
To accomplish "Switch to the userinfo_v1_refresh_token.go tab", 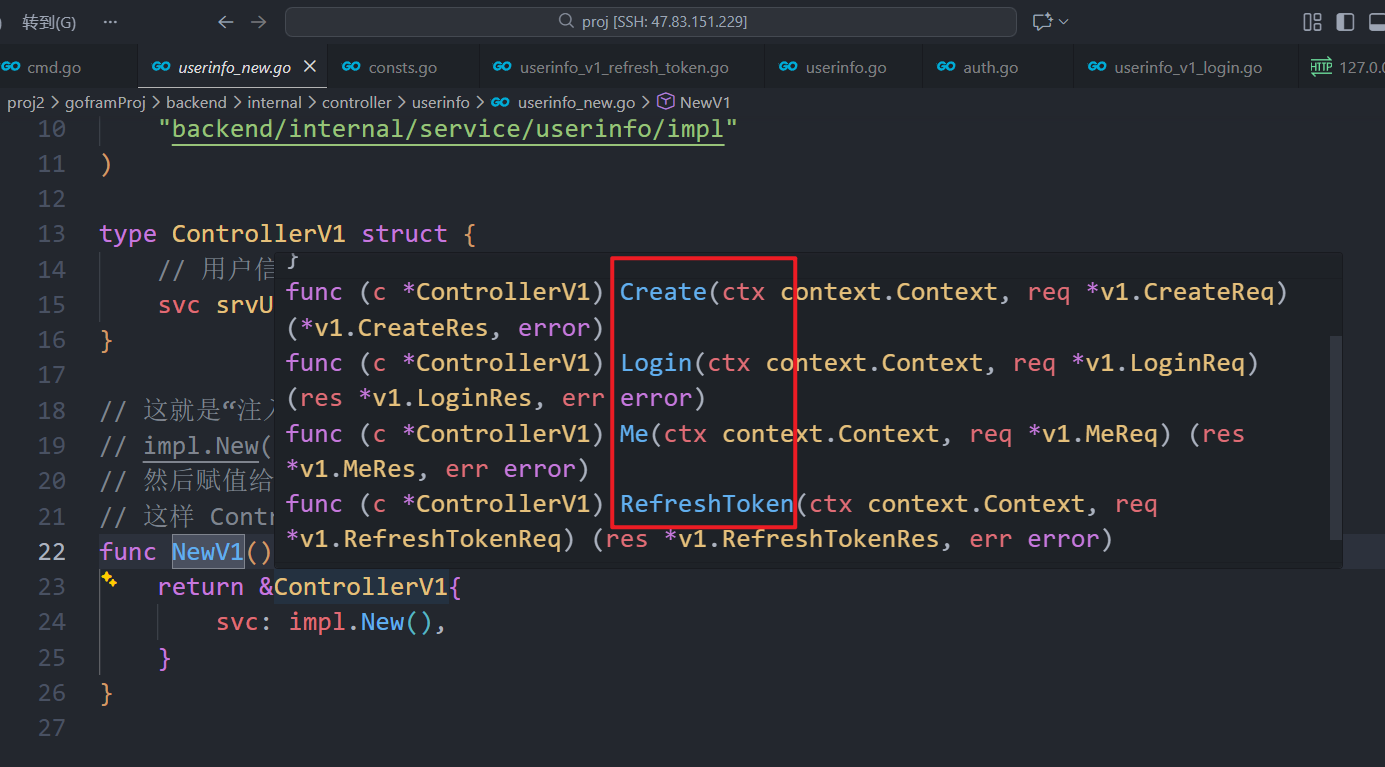I will click(624, 67).
